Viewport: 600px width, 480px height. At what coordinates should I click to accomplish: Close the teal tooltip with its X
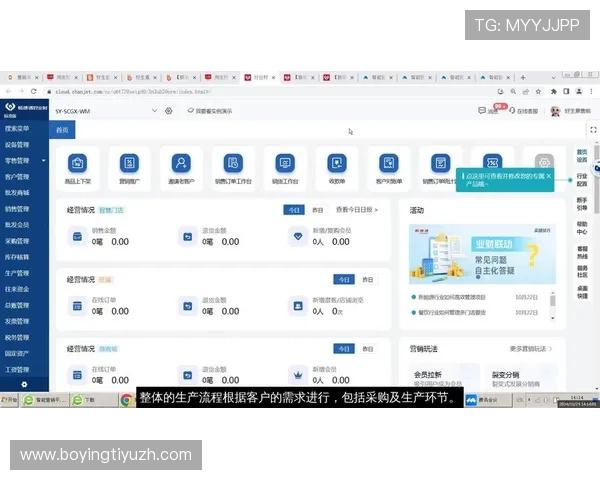point(548,176)
